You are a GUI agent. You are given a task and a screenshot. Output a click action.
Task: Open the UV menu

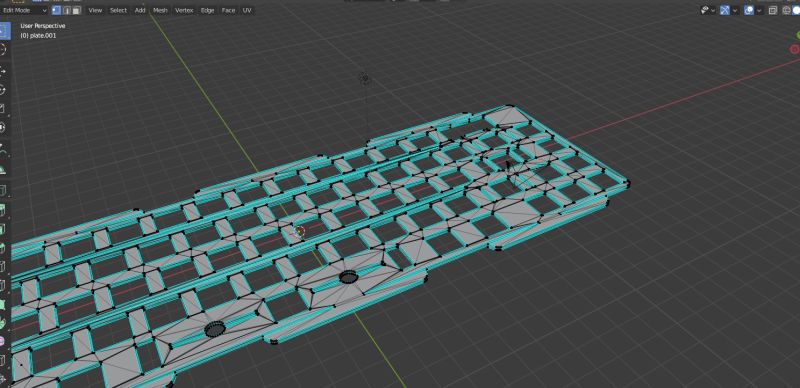pyautogui.click(x=247, y=10)
